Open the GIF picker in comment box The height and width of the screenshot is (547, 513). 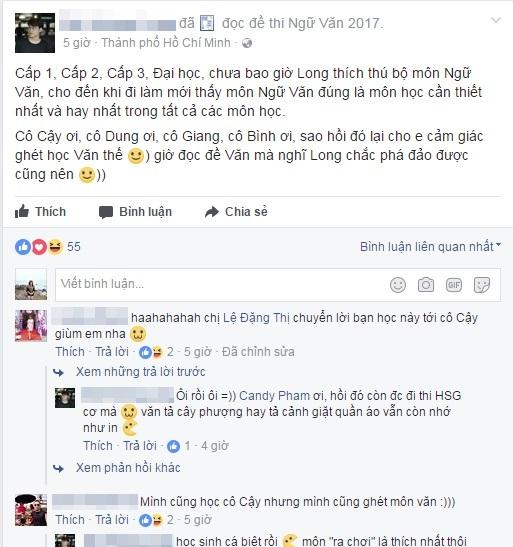tap(454, 285)
